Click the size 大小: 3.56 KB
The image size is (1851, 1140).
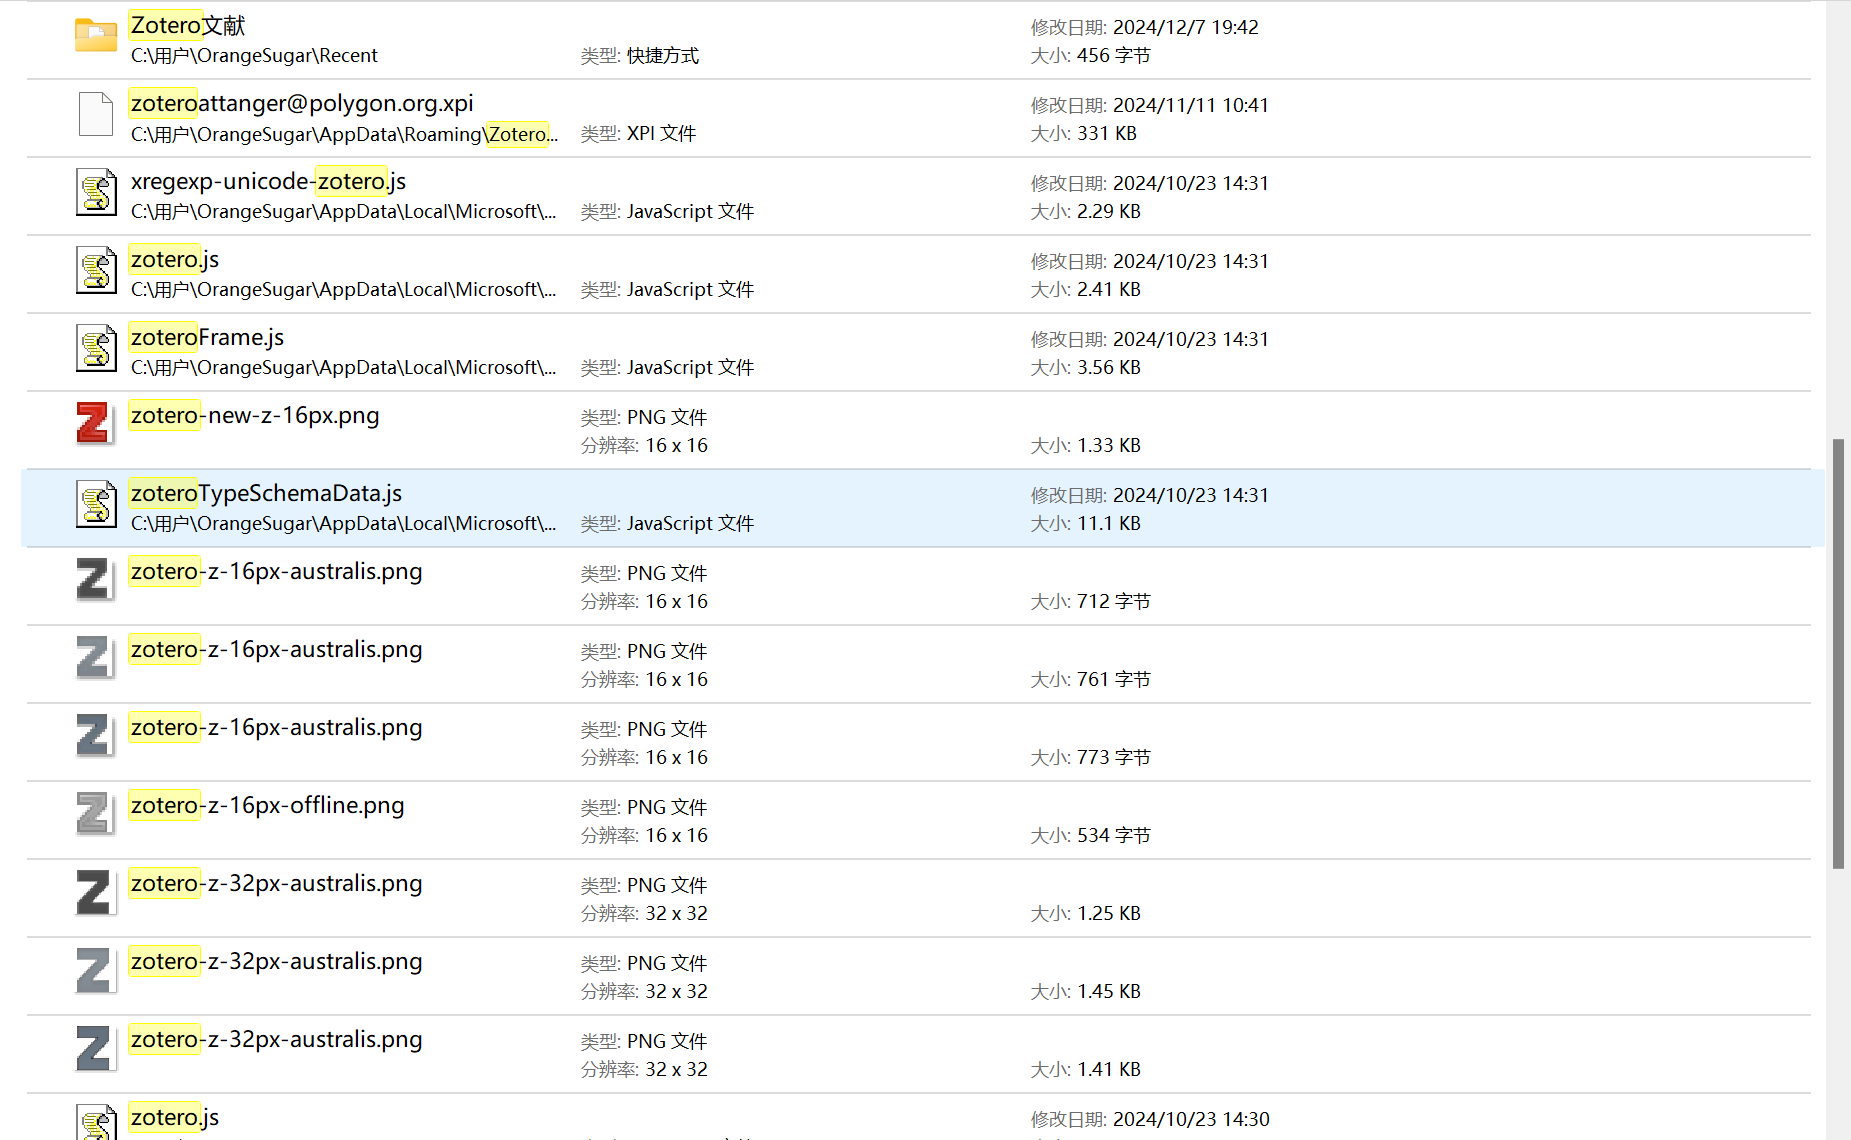tap(1085, 368)
